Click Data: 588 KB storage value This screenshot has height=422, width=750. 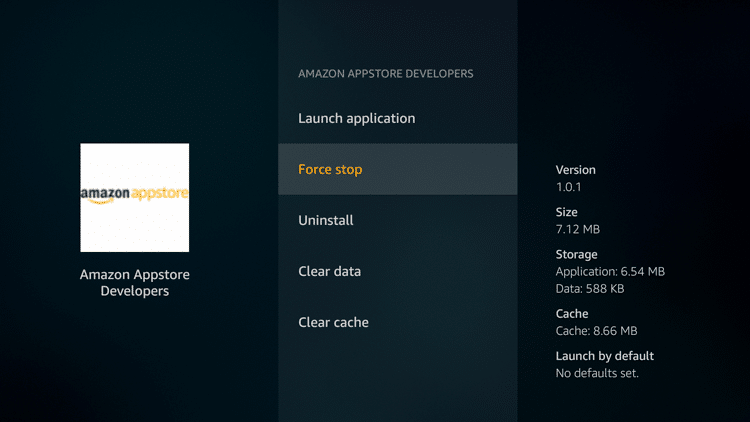[590, 289]
